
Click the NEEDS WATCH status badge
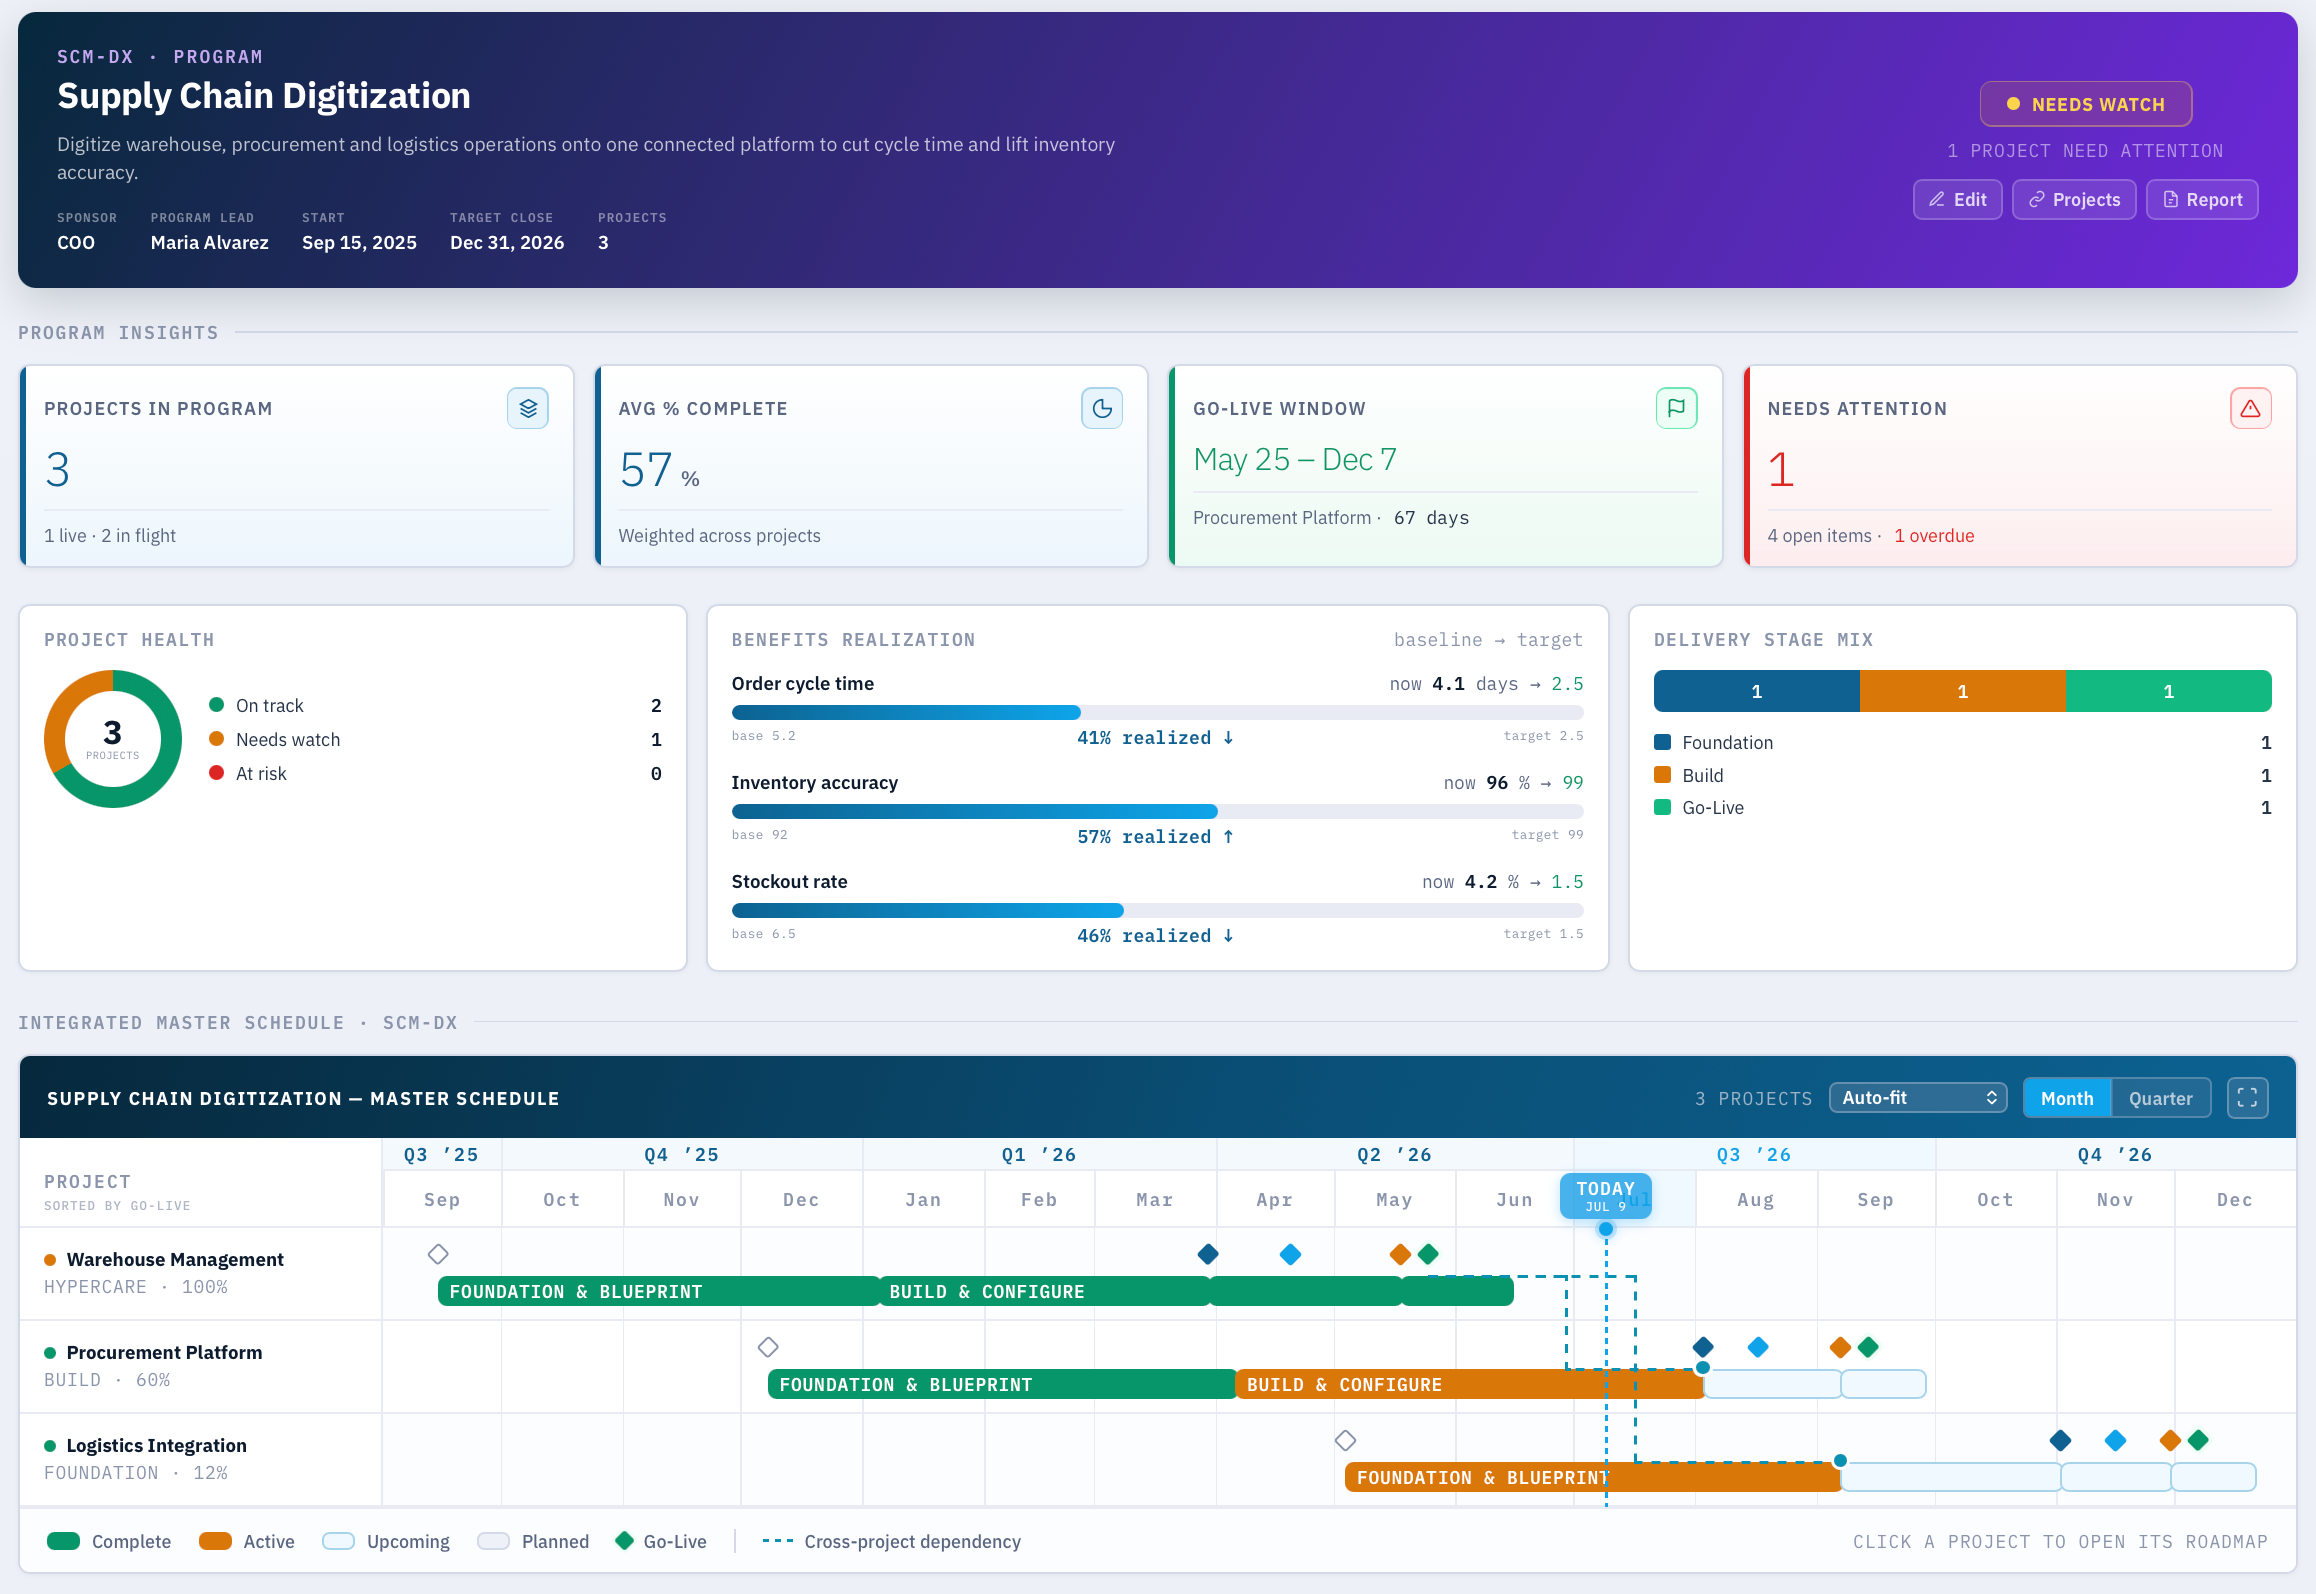tap(2086, 104)
